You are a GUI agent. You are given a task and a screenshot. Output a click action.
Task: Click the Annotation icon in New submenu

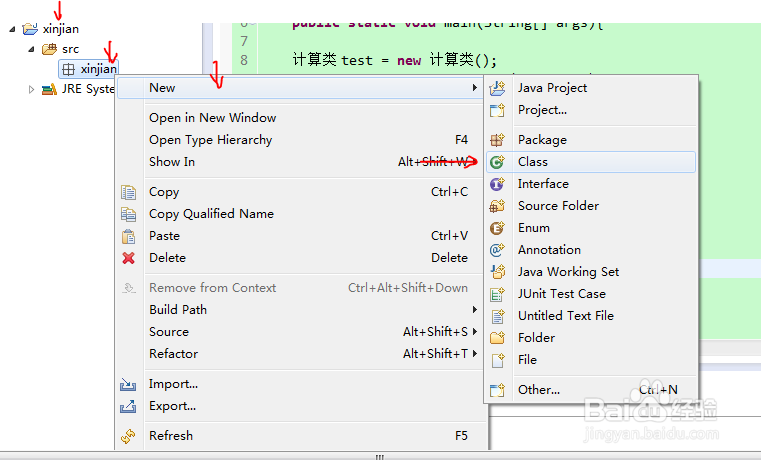pyautogui.click(x=497, y=250)
